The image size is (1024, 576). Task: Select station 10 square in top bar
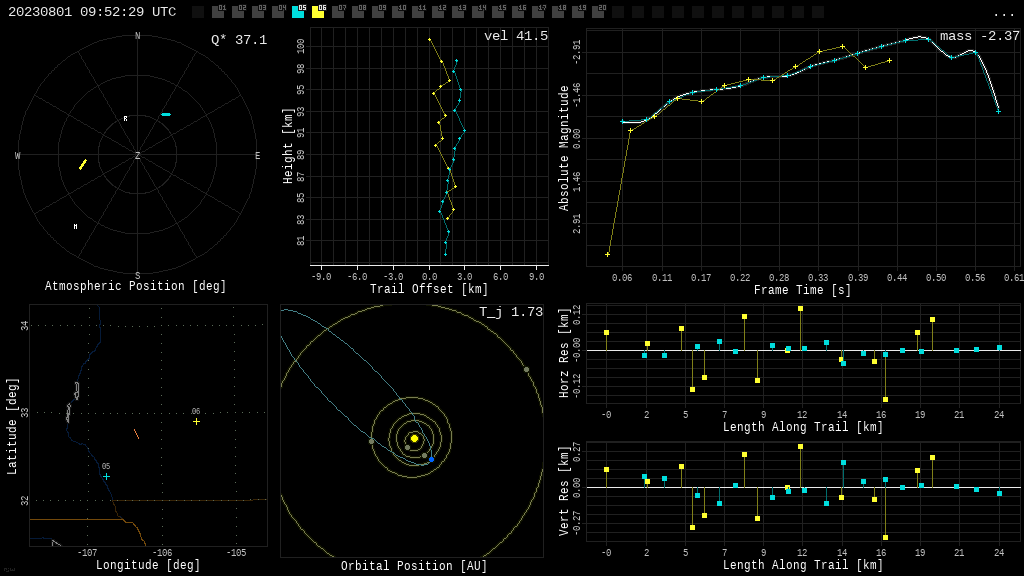click(398, 12)
